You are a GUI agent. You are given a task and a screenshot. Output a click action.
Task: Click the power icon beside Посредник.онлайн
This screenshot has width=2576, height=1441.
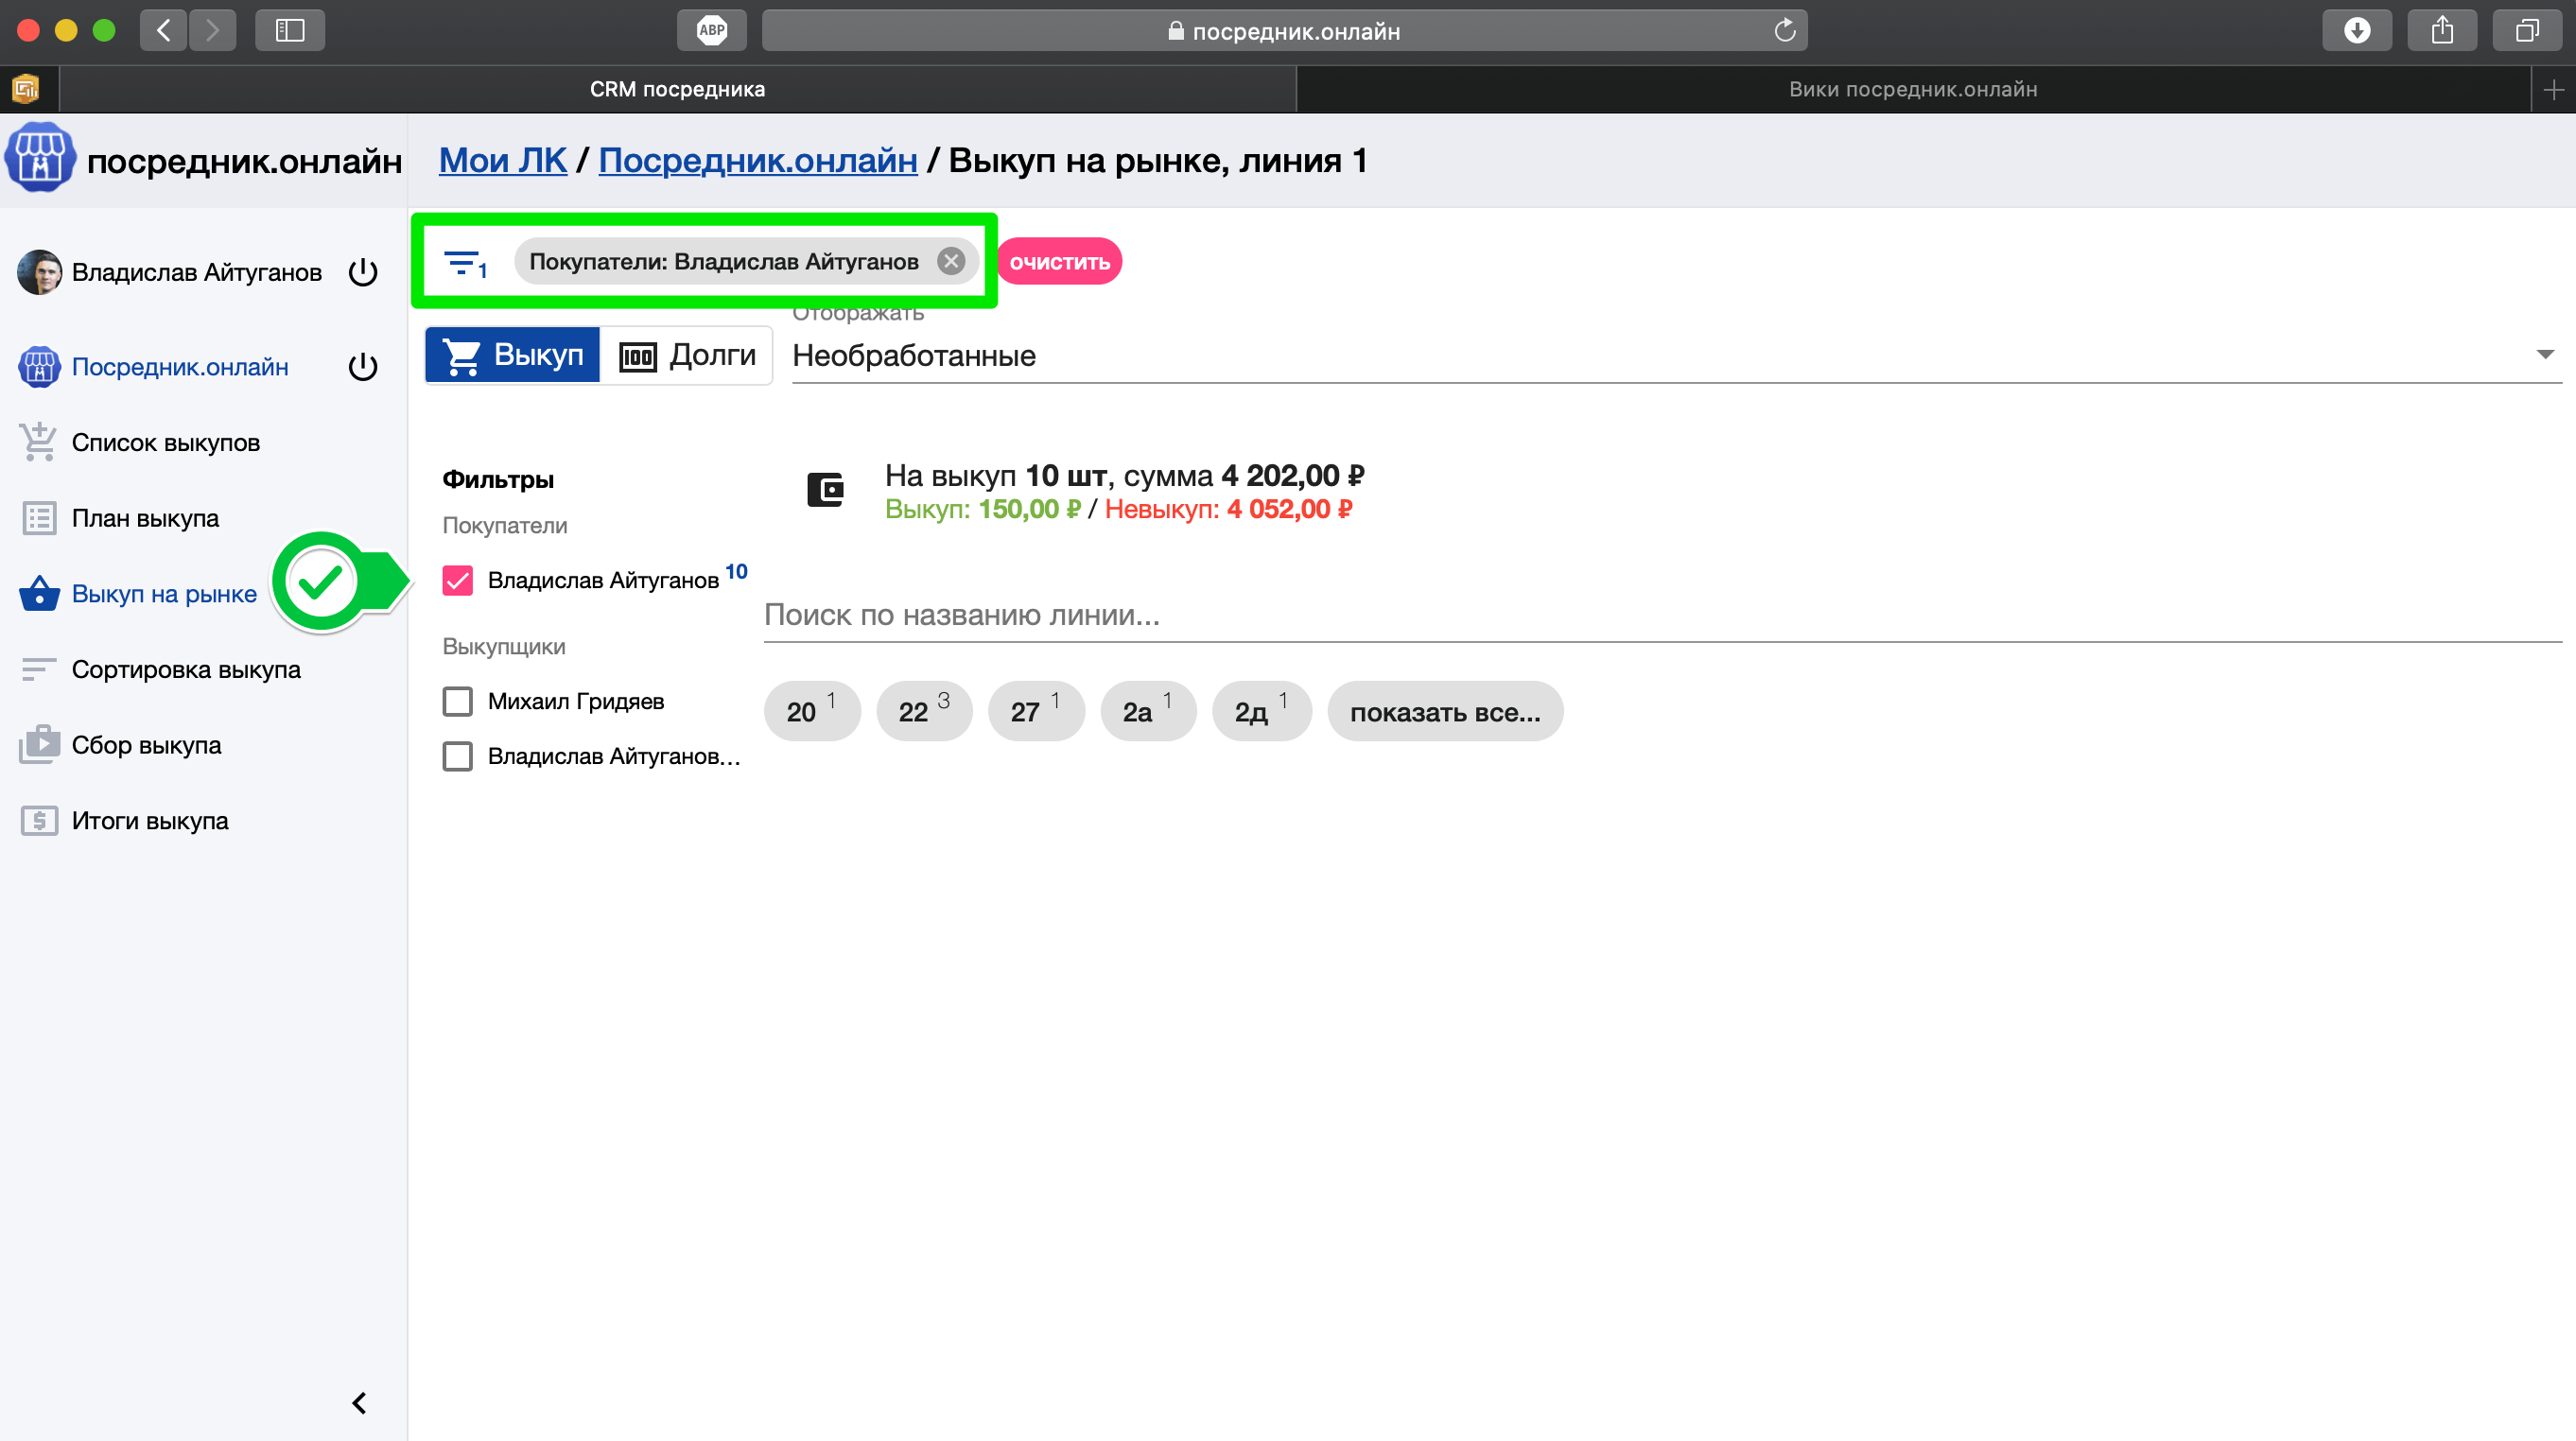[x=363, y=367]
